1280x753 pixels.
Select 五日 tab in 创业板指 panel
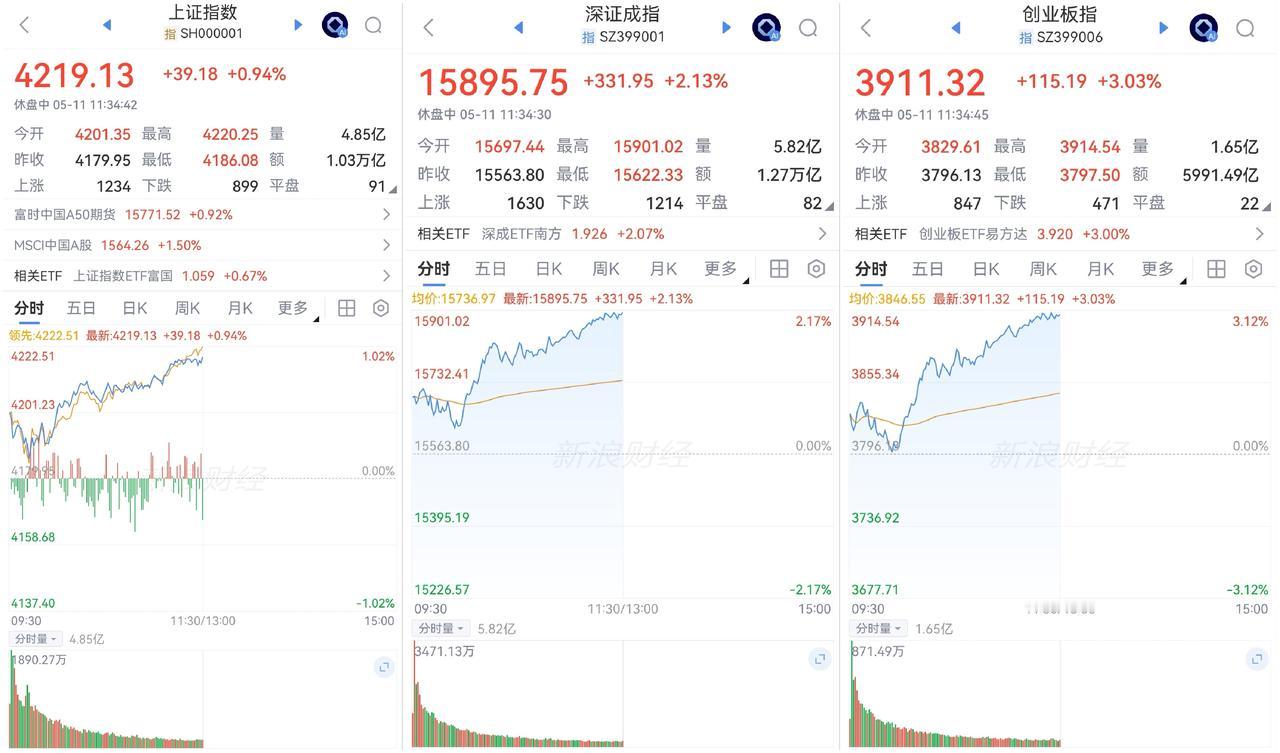[x=928, y=269]
